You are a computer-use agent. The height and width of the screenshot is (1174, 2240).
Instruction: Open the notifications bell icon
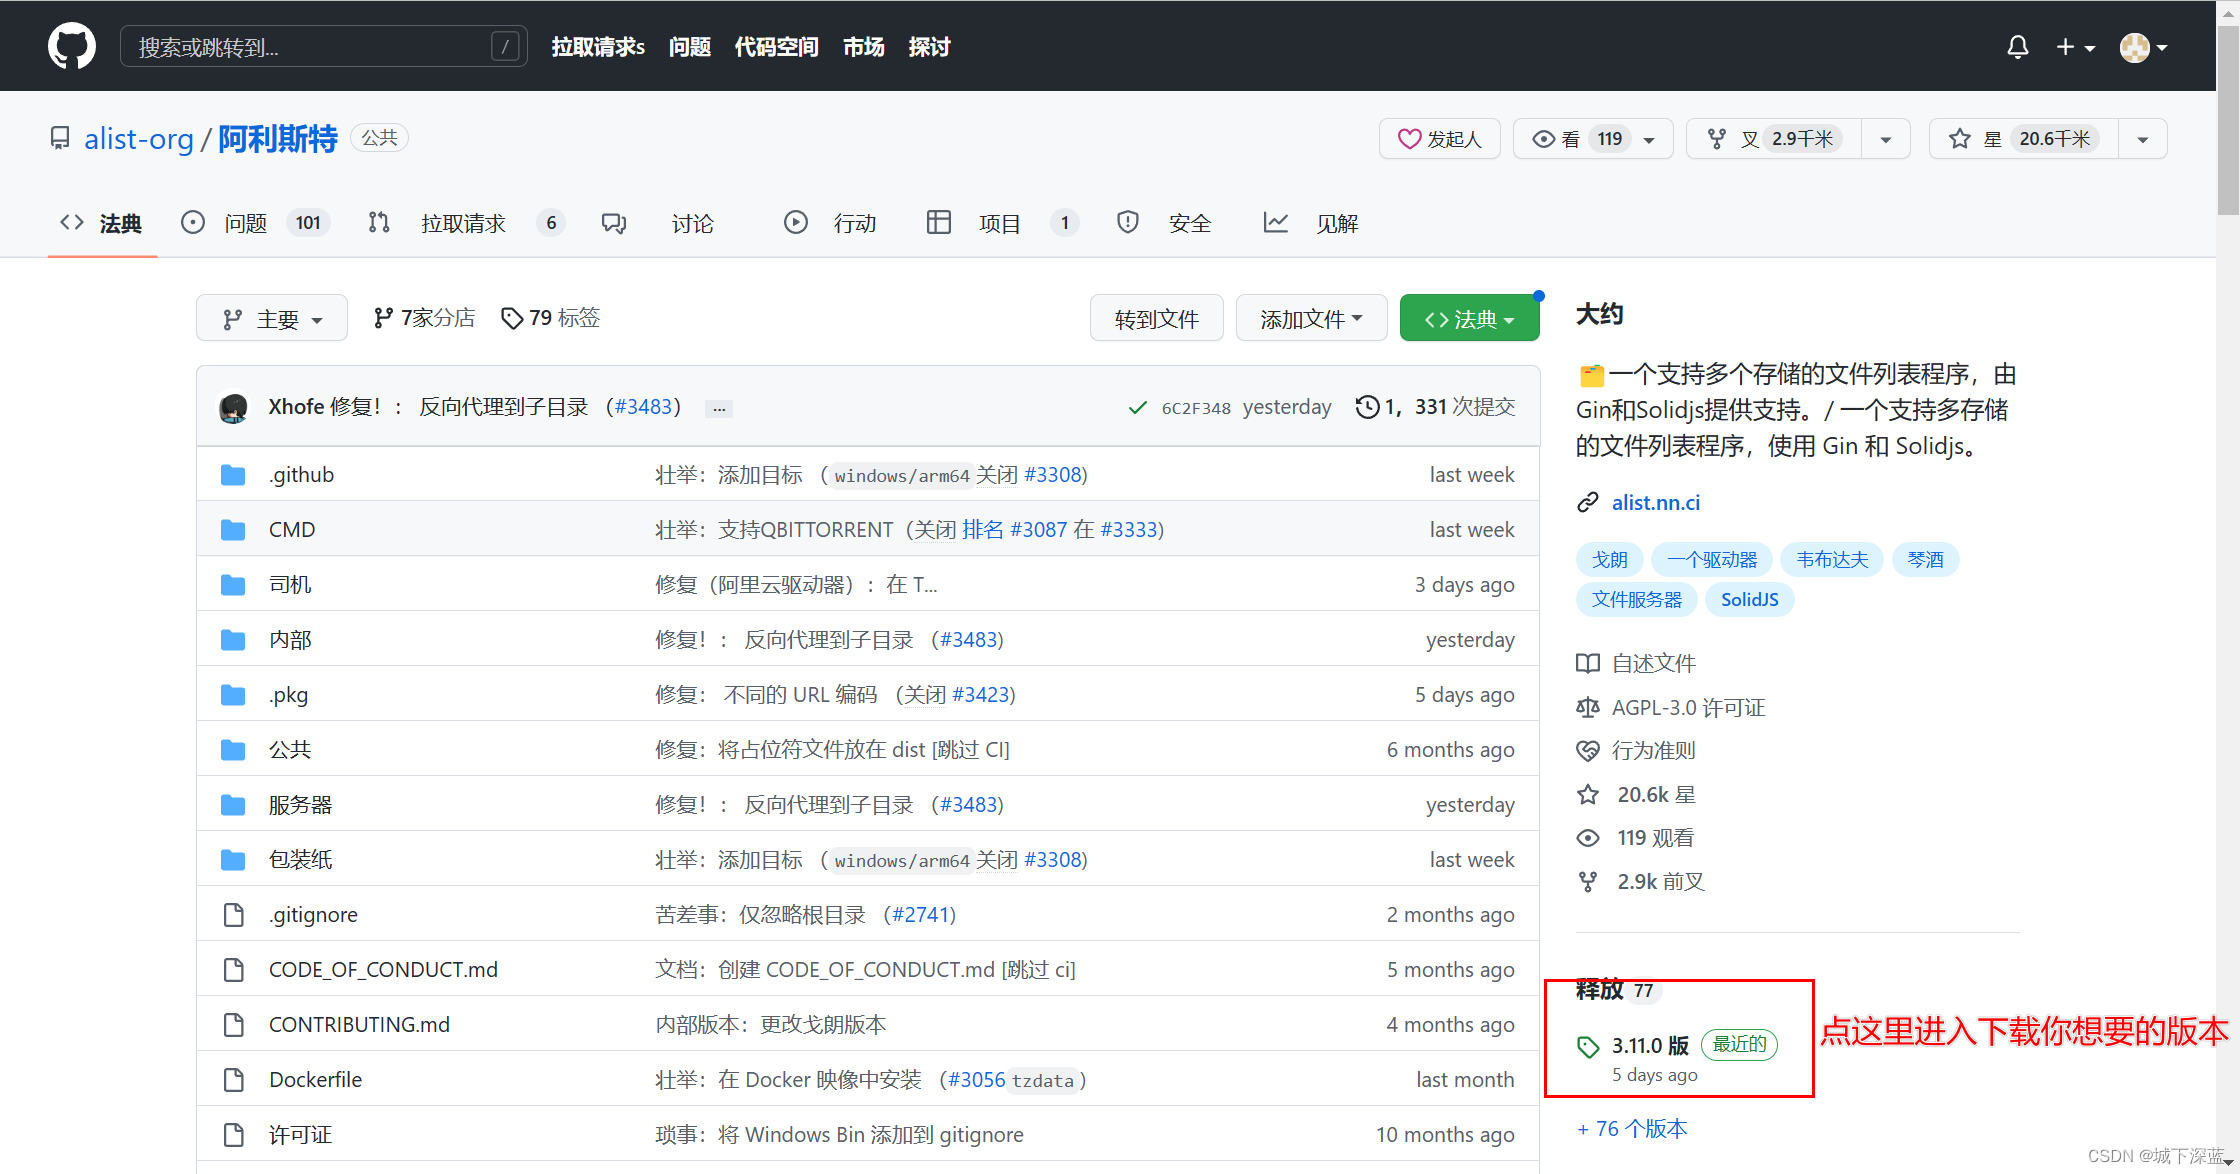coord(2018,47)
